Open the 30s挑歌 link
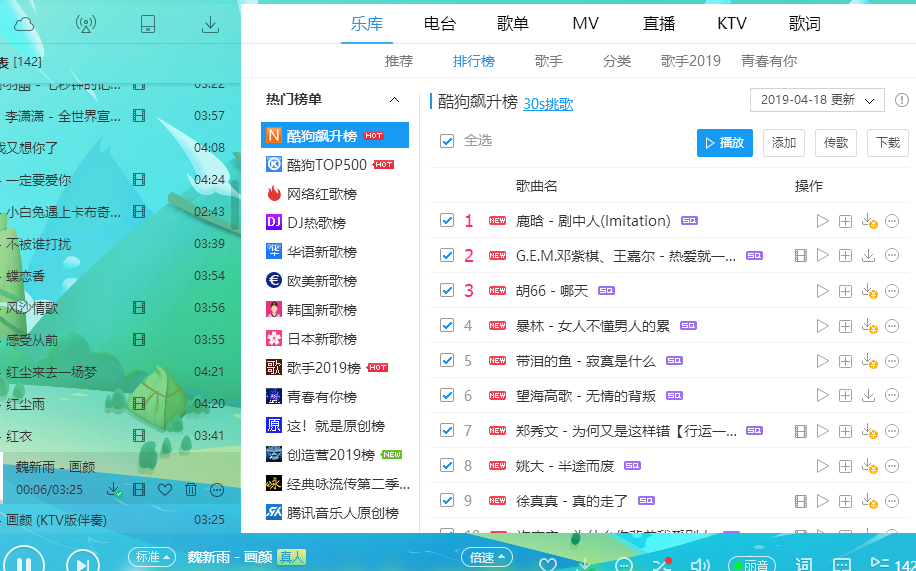The height and width of the screenshot is (571, 916). 548,103
